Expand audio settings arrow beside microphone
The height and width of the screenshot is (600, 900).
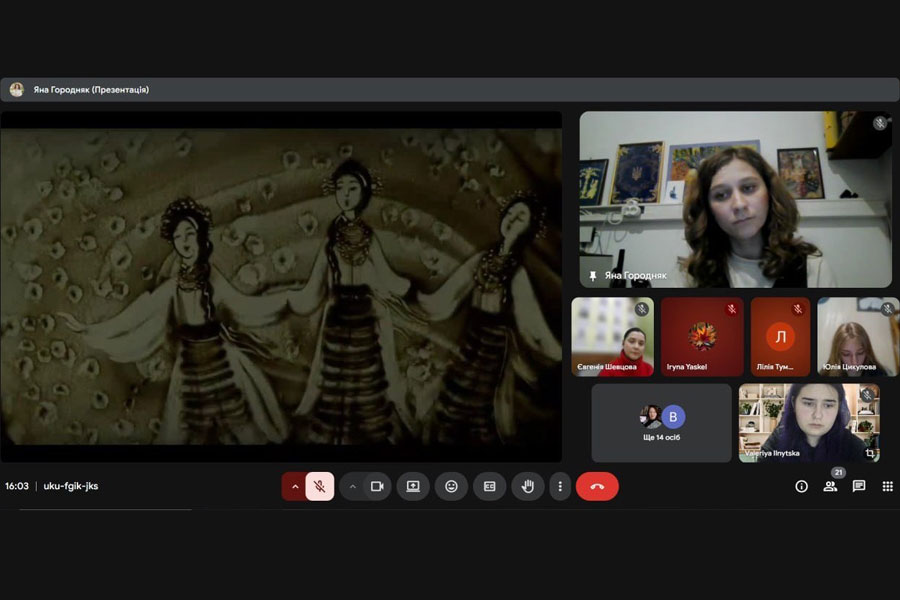click(x=295, y=486)
